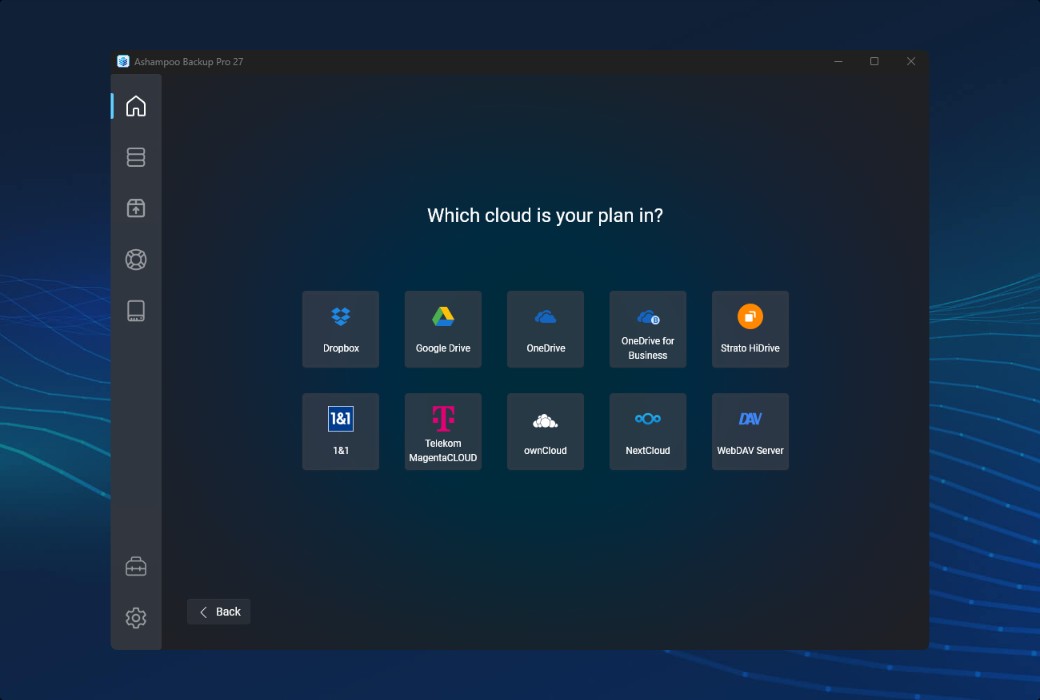Image resolution: width=1040 pixels, height=700 pixels.
Task: Select Google Drive as the cloud
Action: (443, 329)
